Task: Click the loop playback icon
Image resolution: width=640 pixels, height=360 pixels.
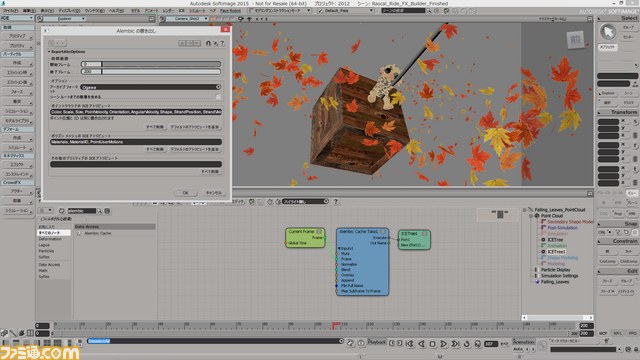Action: coord(467,344)
